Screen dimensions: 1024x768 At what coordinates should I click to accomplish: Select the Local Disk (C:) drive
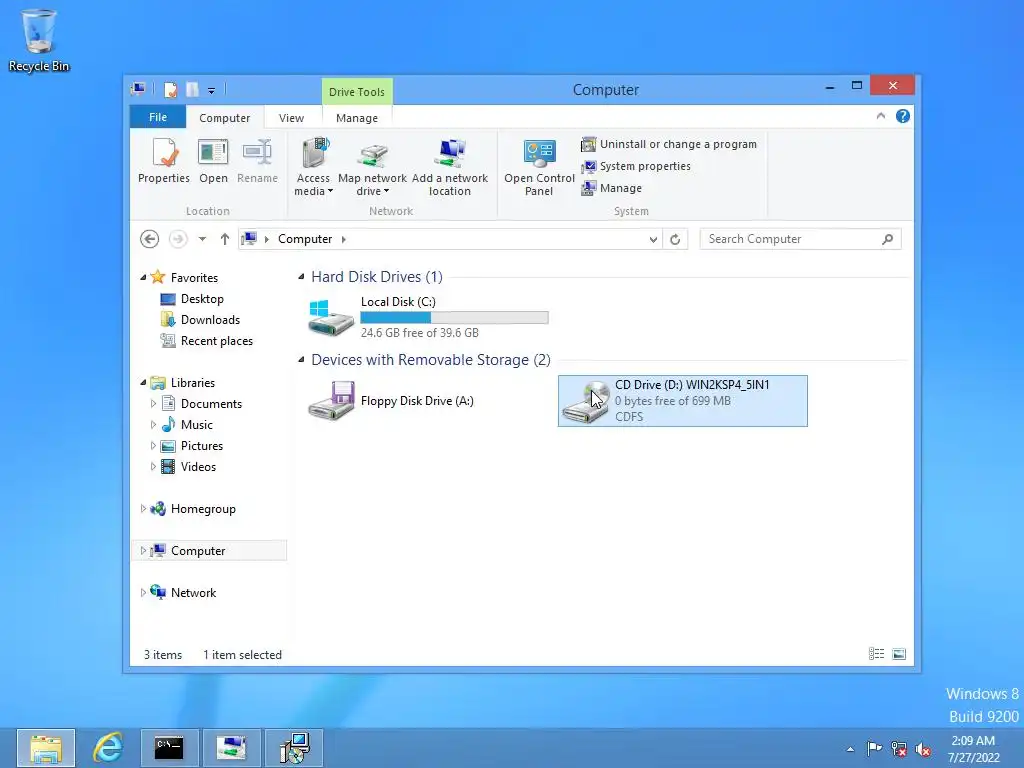pyautogui.click(x=428, y=317)
